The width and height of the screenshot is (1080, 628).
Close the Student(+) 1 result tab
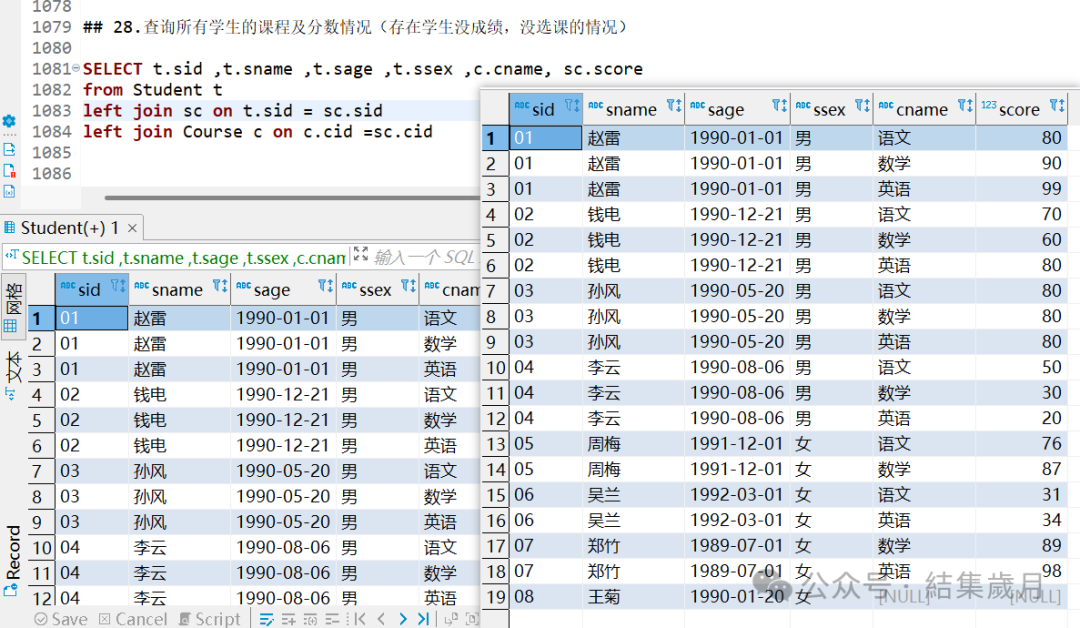click(x=132, y=228)
